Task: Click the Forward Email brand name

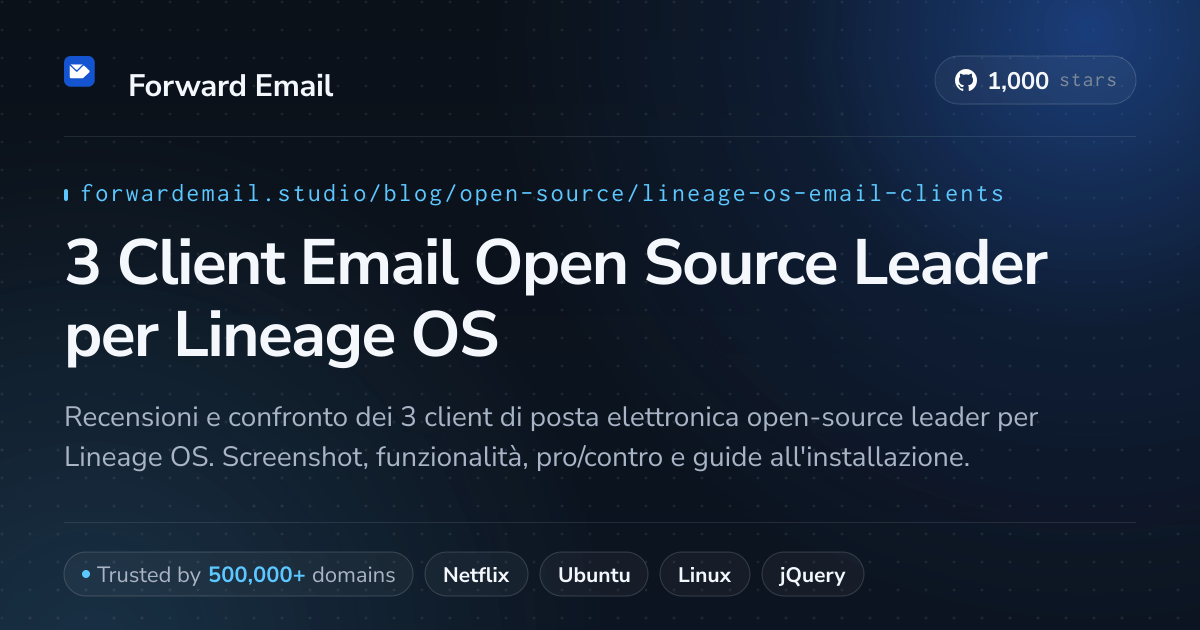Action: tap(231, 86)
